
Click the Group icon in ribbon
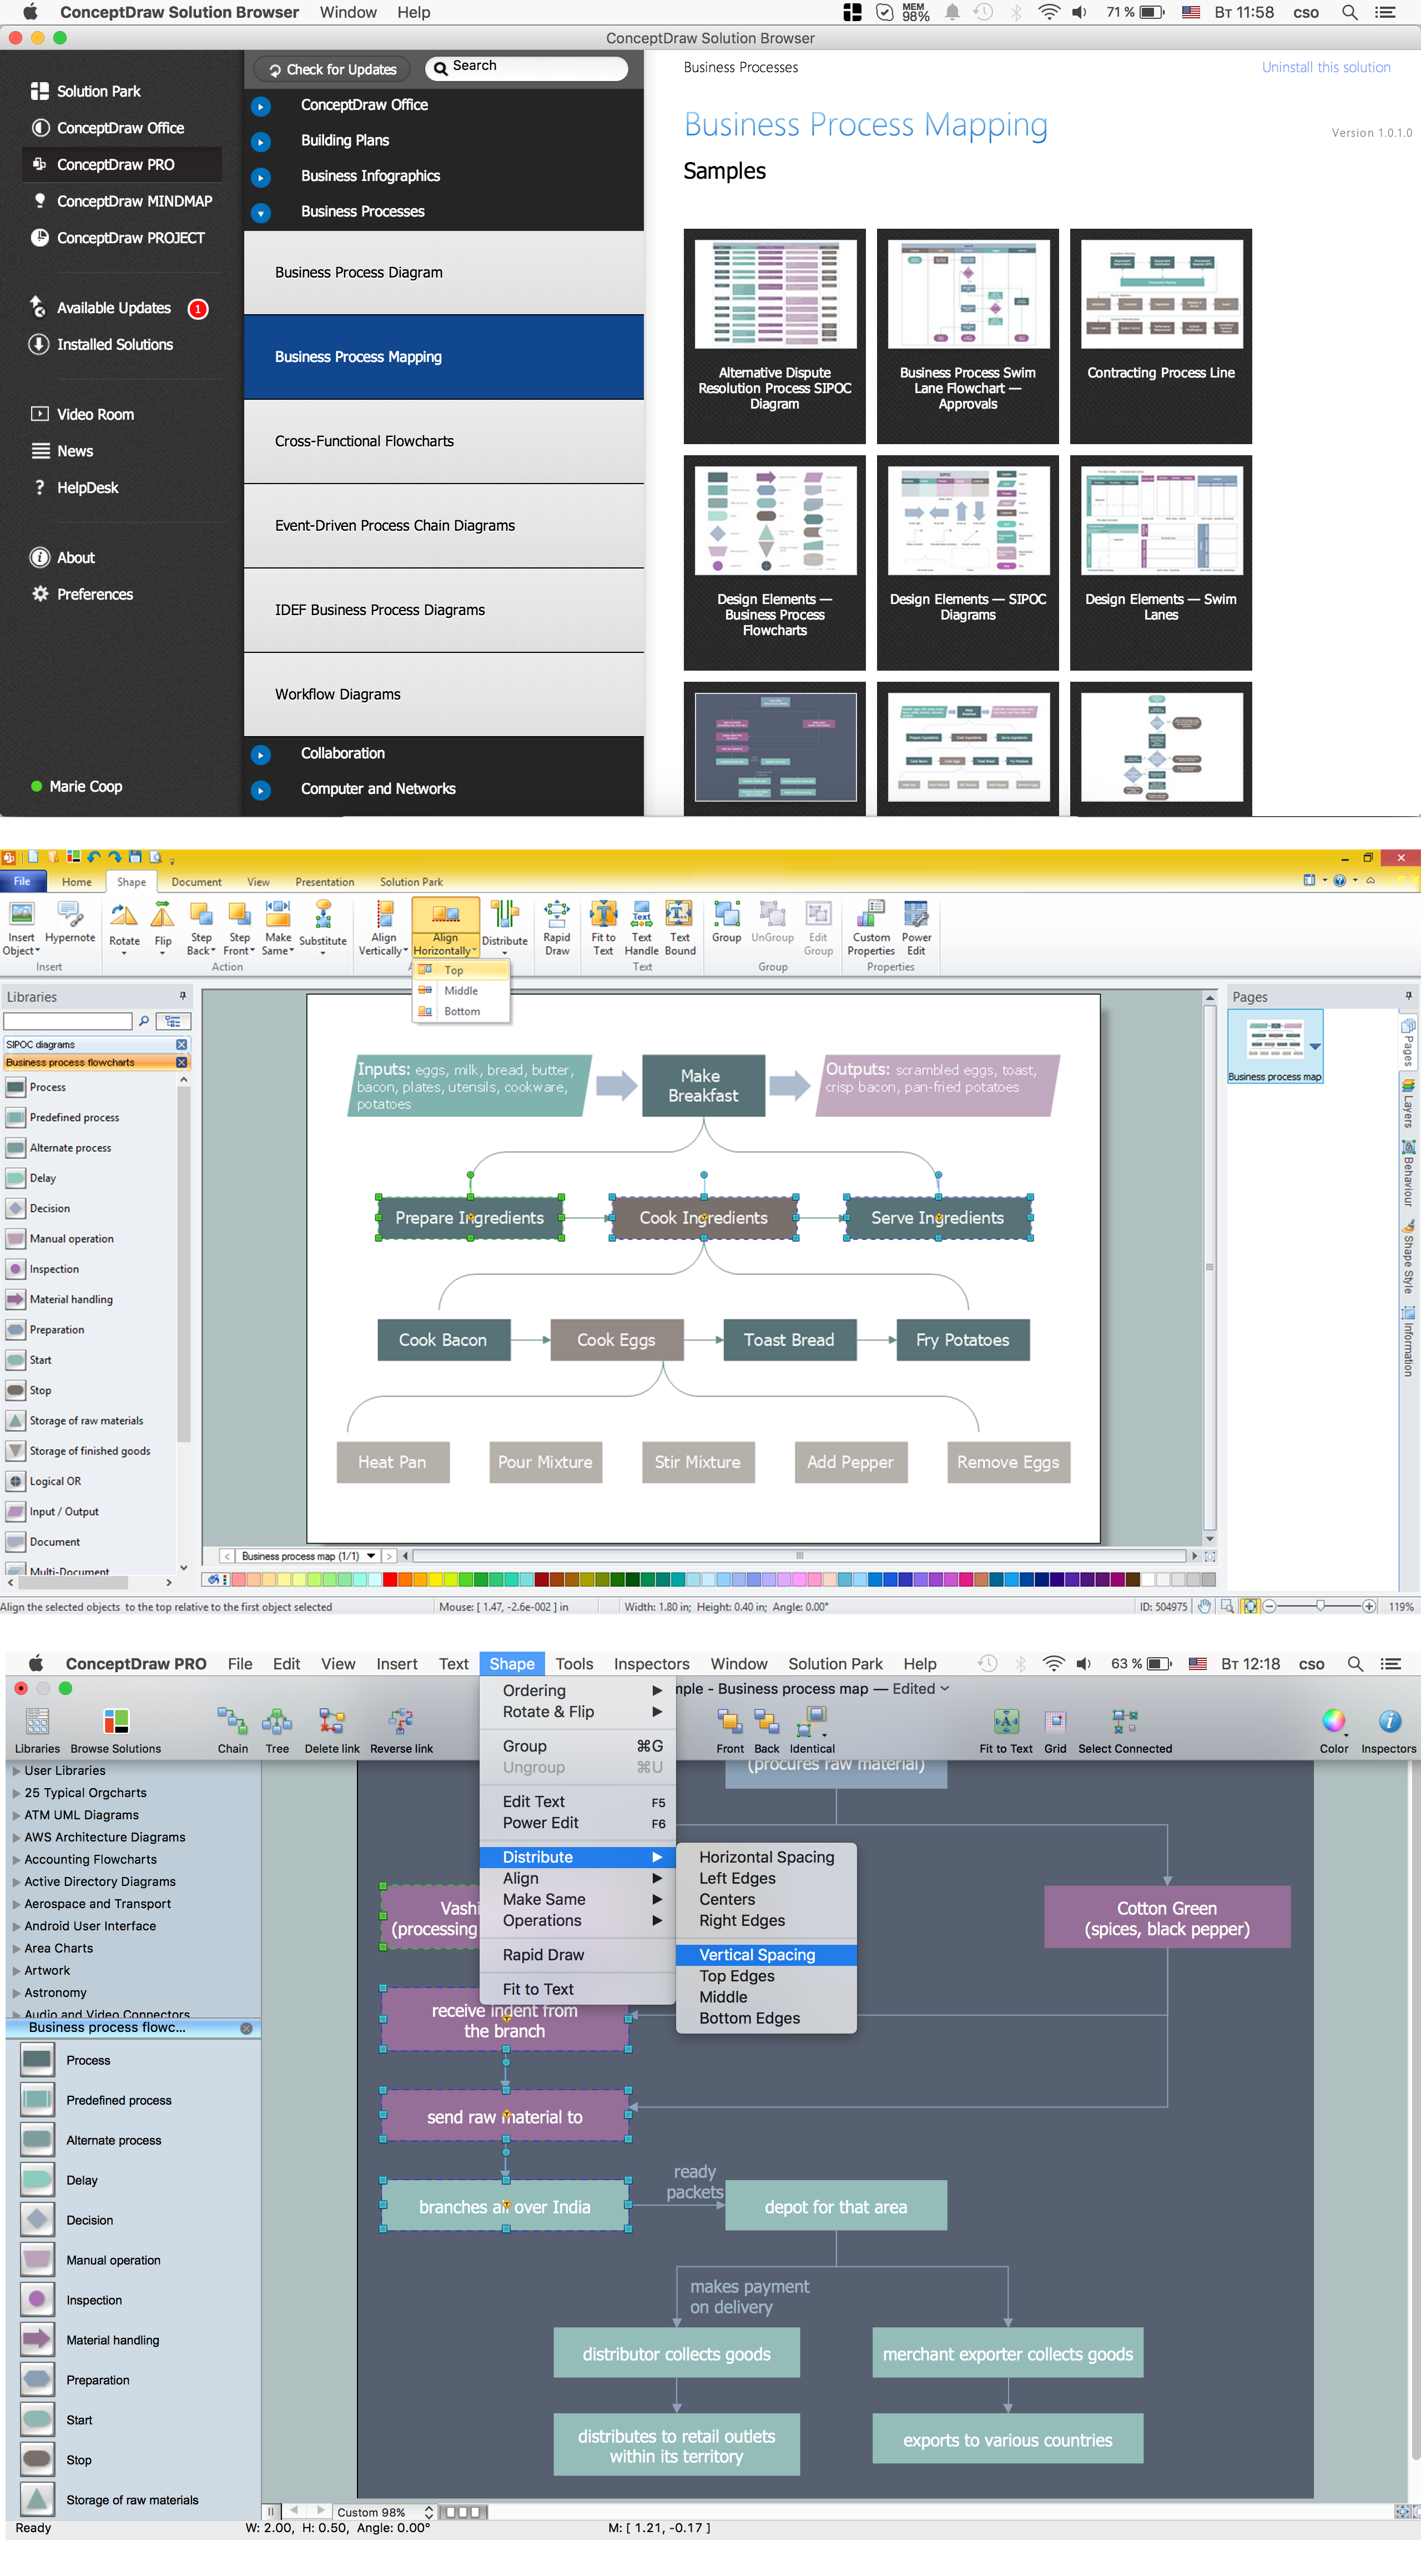coord(727,921)
